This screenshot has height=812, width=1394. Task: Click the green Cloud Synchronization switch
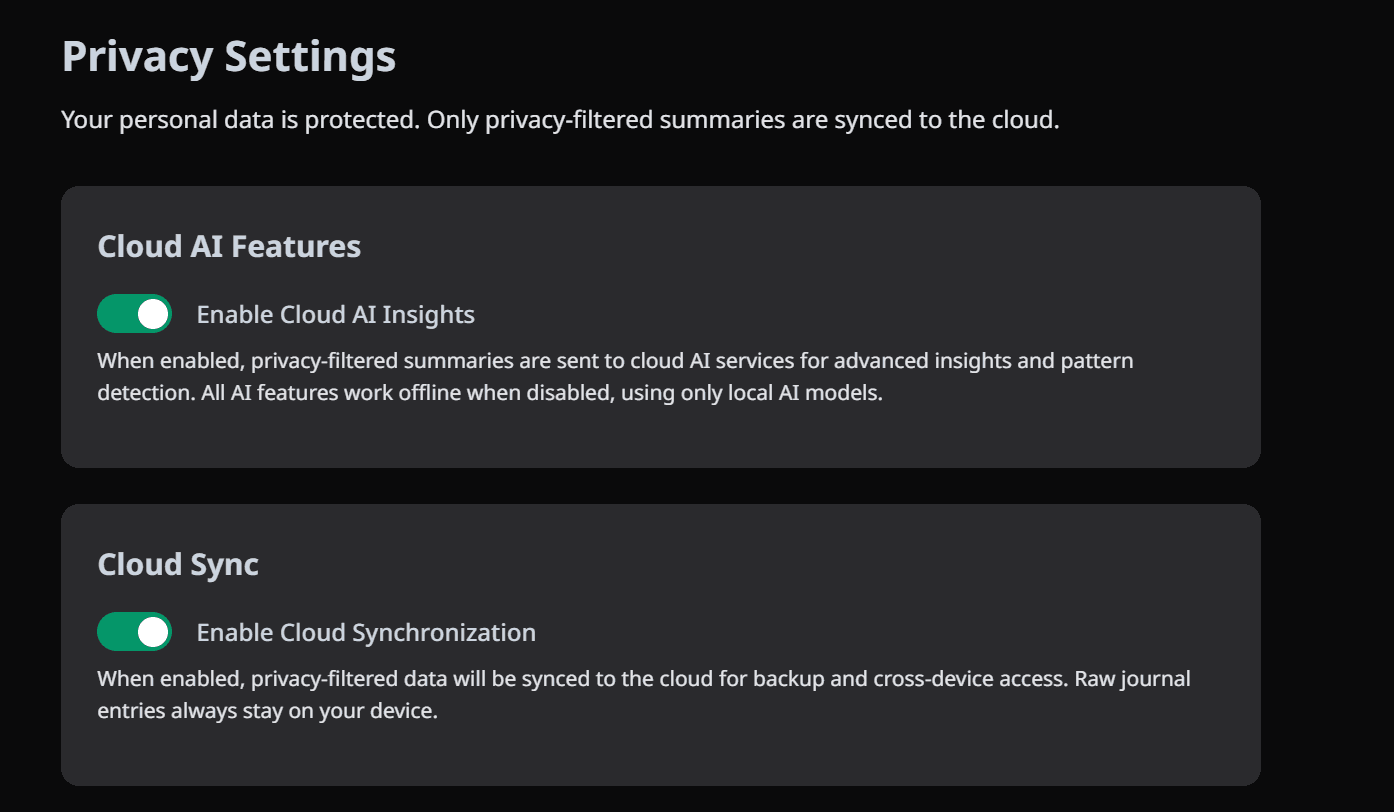[x=134, y=631]
